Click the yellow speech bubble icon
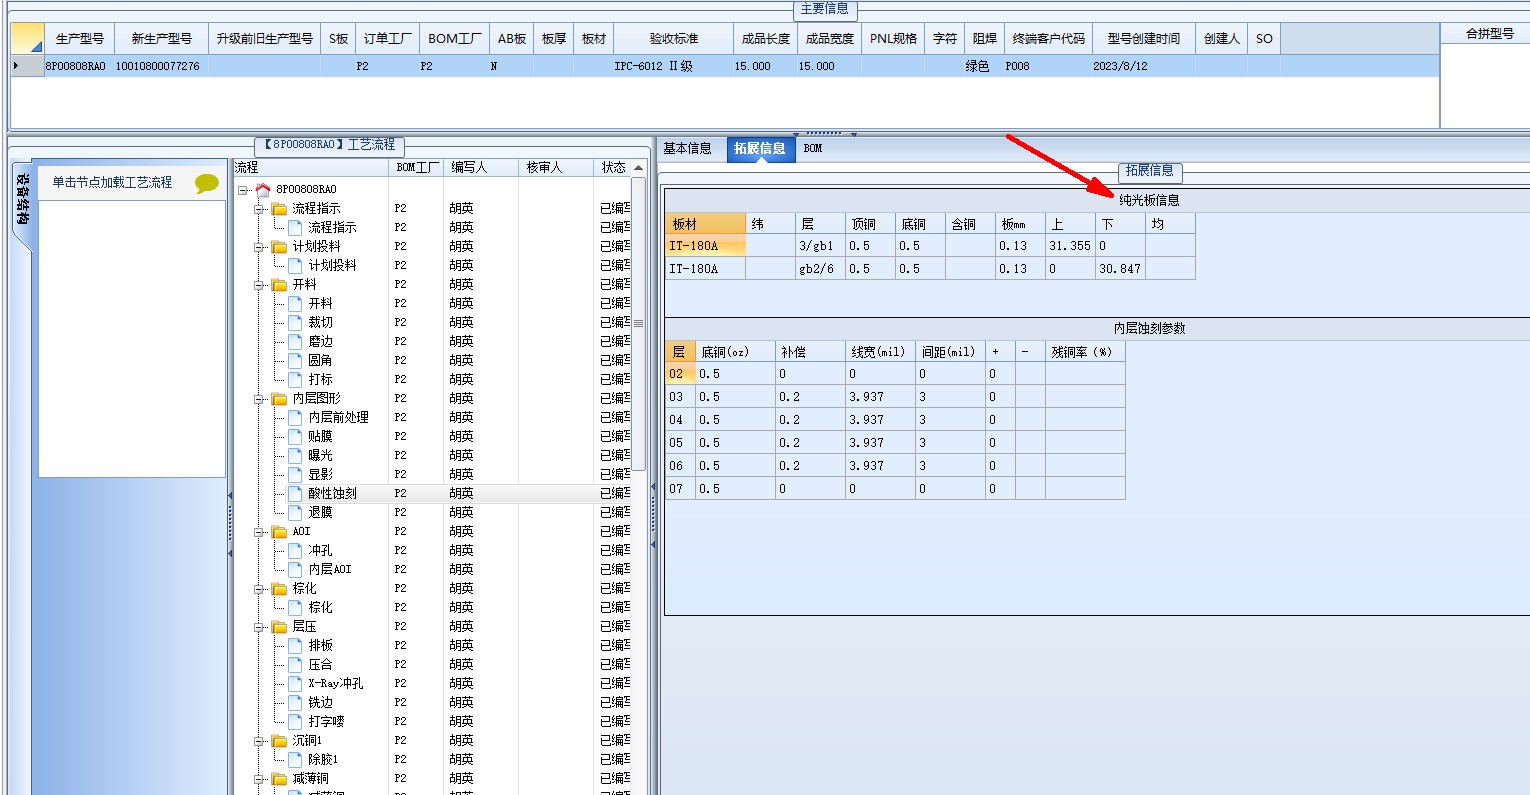This screenshot has height=795, width=1530. coord(207,183)
